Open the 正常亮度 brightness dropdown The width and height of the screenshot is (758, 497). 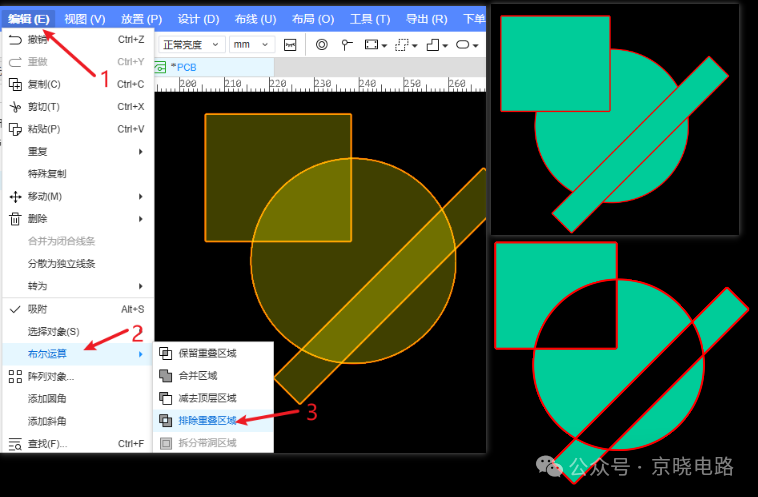click(191, 45)
